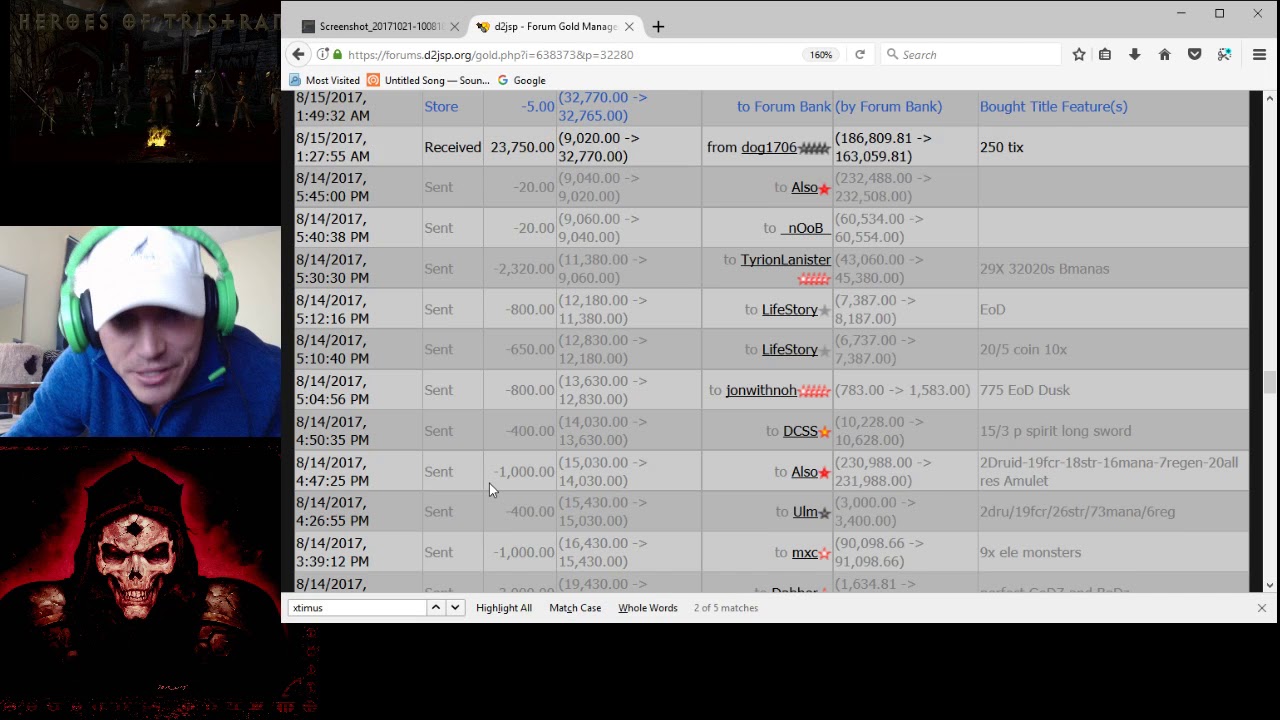Close the d2jsp Forum Gold tab

629,27
